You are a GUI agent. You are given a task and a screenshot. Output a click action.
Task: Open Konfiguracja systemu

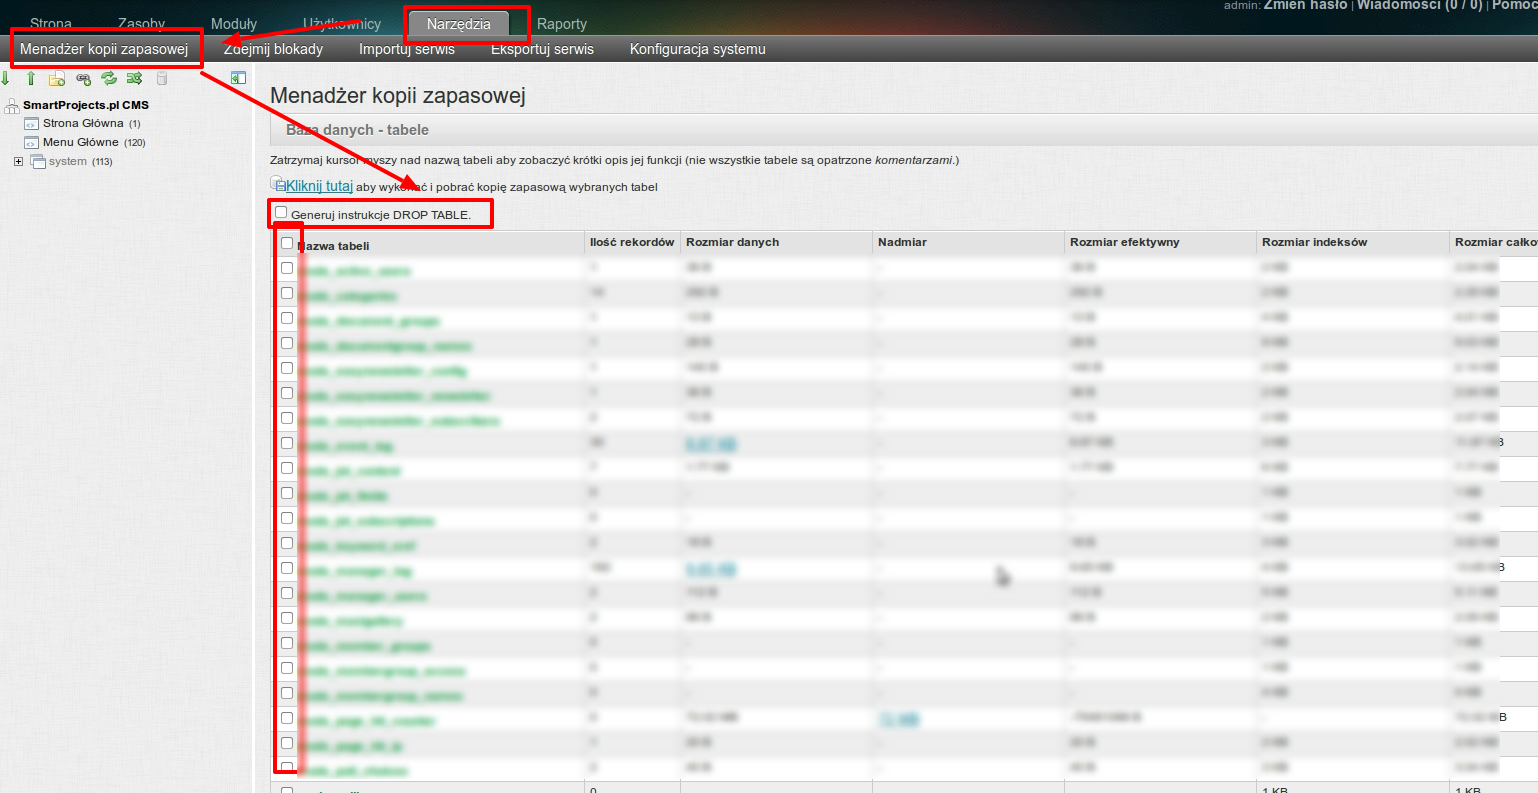698,49
